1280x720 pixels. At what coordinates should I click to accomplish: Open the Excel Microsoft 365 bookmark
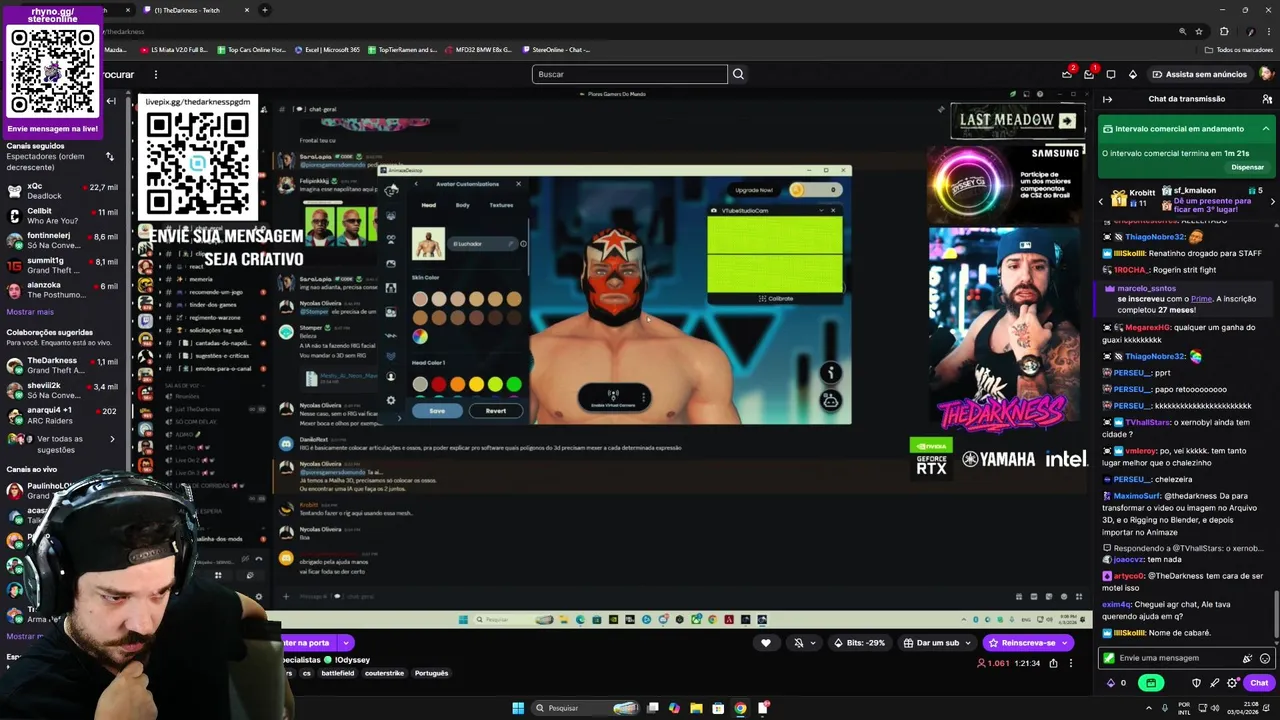[327, 49]
